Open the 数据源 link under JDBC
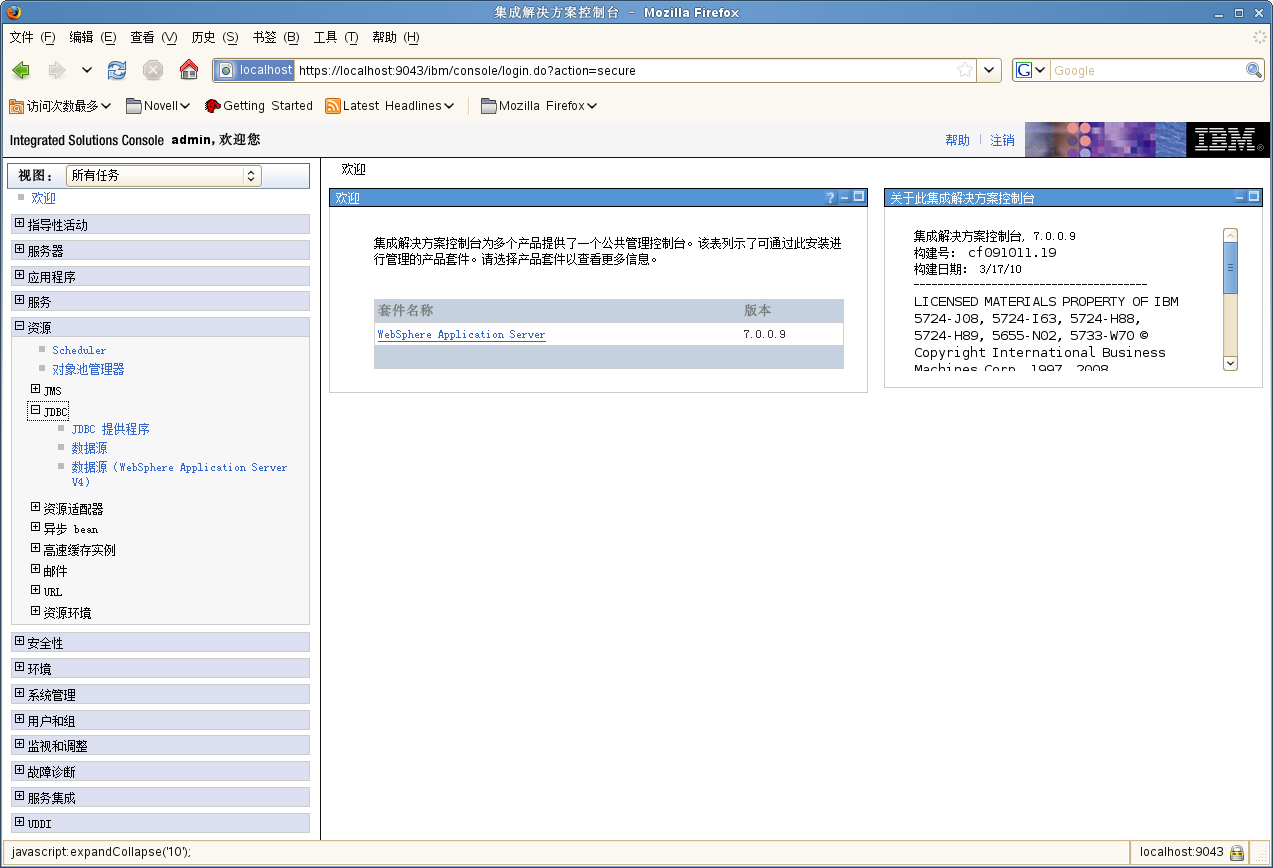Image resolution: width=1273 pixels, height=868 pixels. (x=89, y=448)
